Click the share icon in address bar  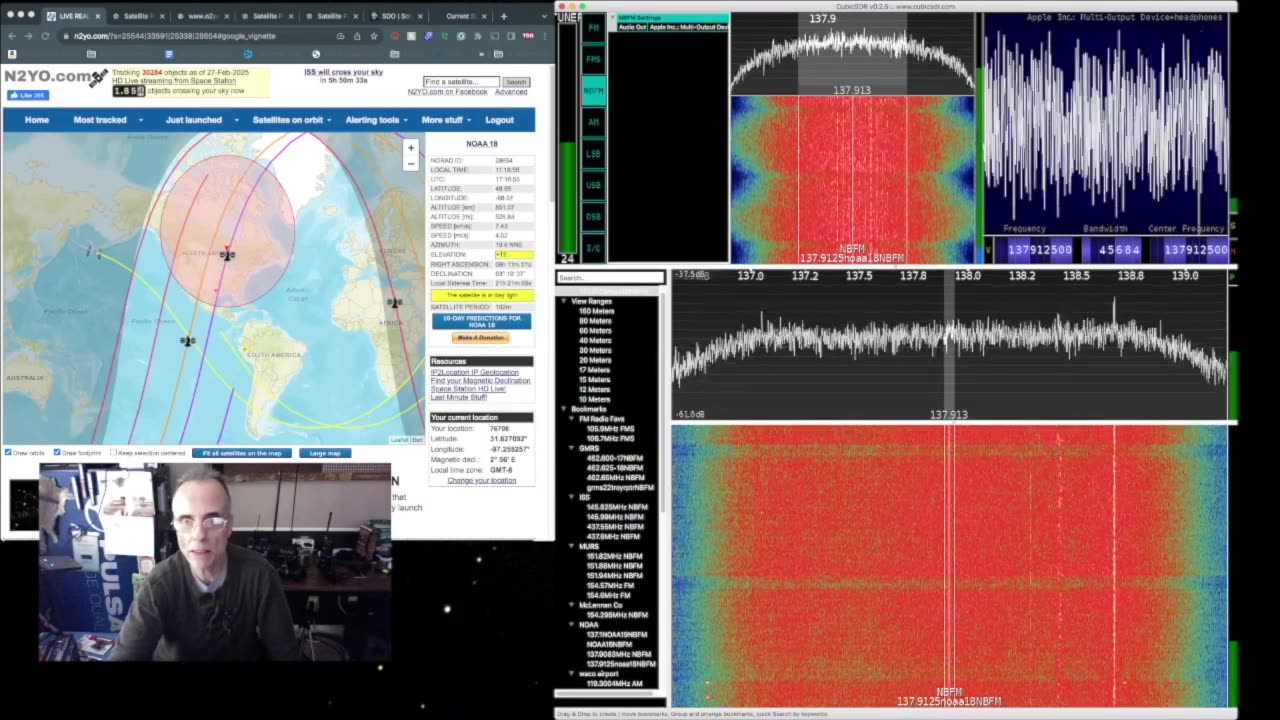pos(357,36)
